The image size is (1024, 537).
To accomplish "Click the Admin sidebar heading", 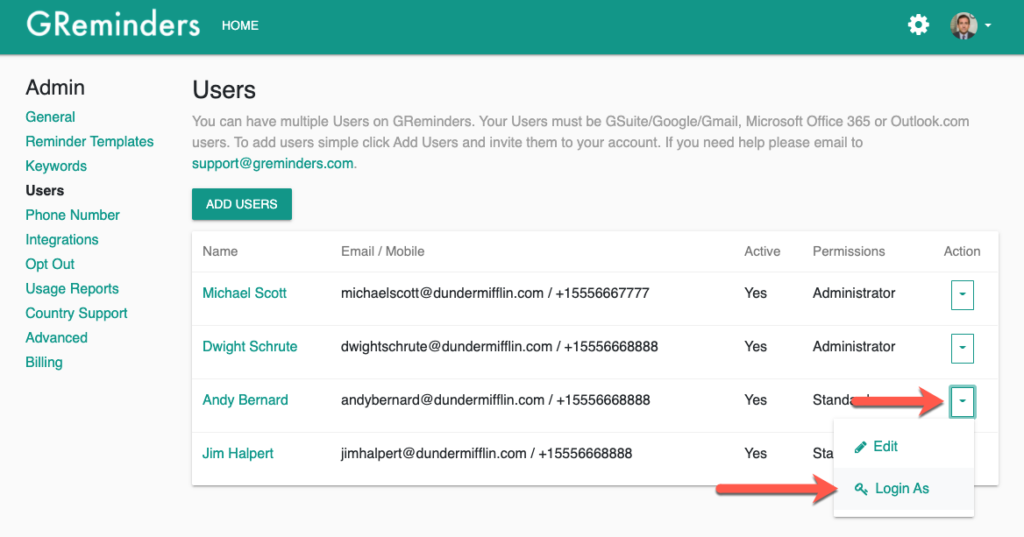I will [x=55, y=88].
